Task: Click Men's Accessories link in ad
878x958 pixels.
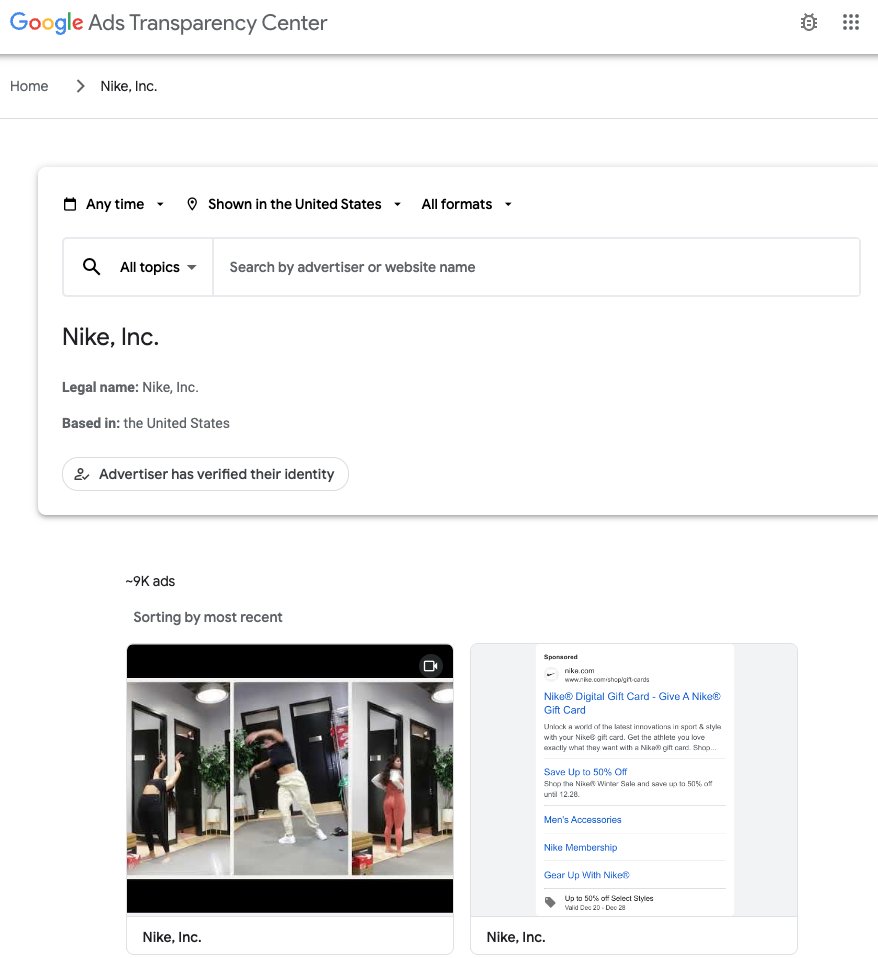Action: click(x=582, y=820)
